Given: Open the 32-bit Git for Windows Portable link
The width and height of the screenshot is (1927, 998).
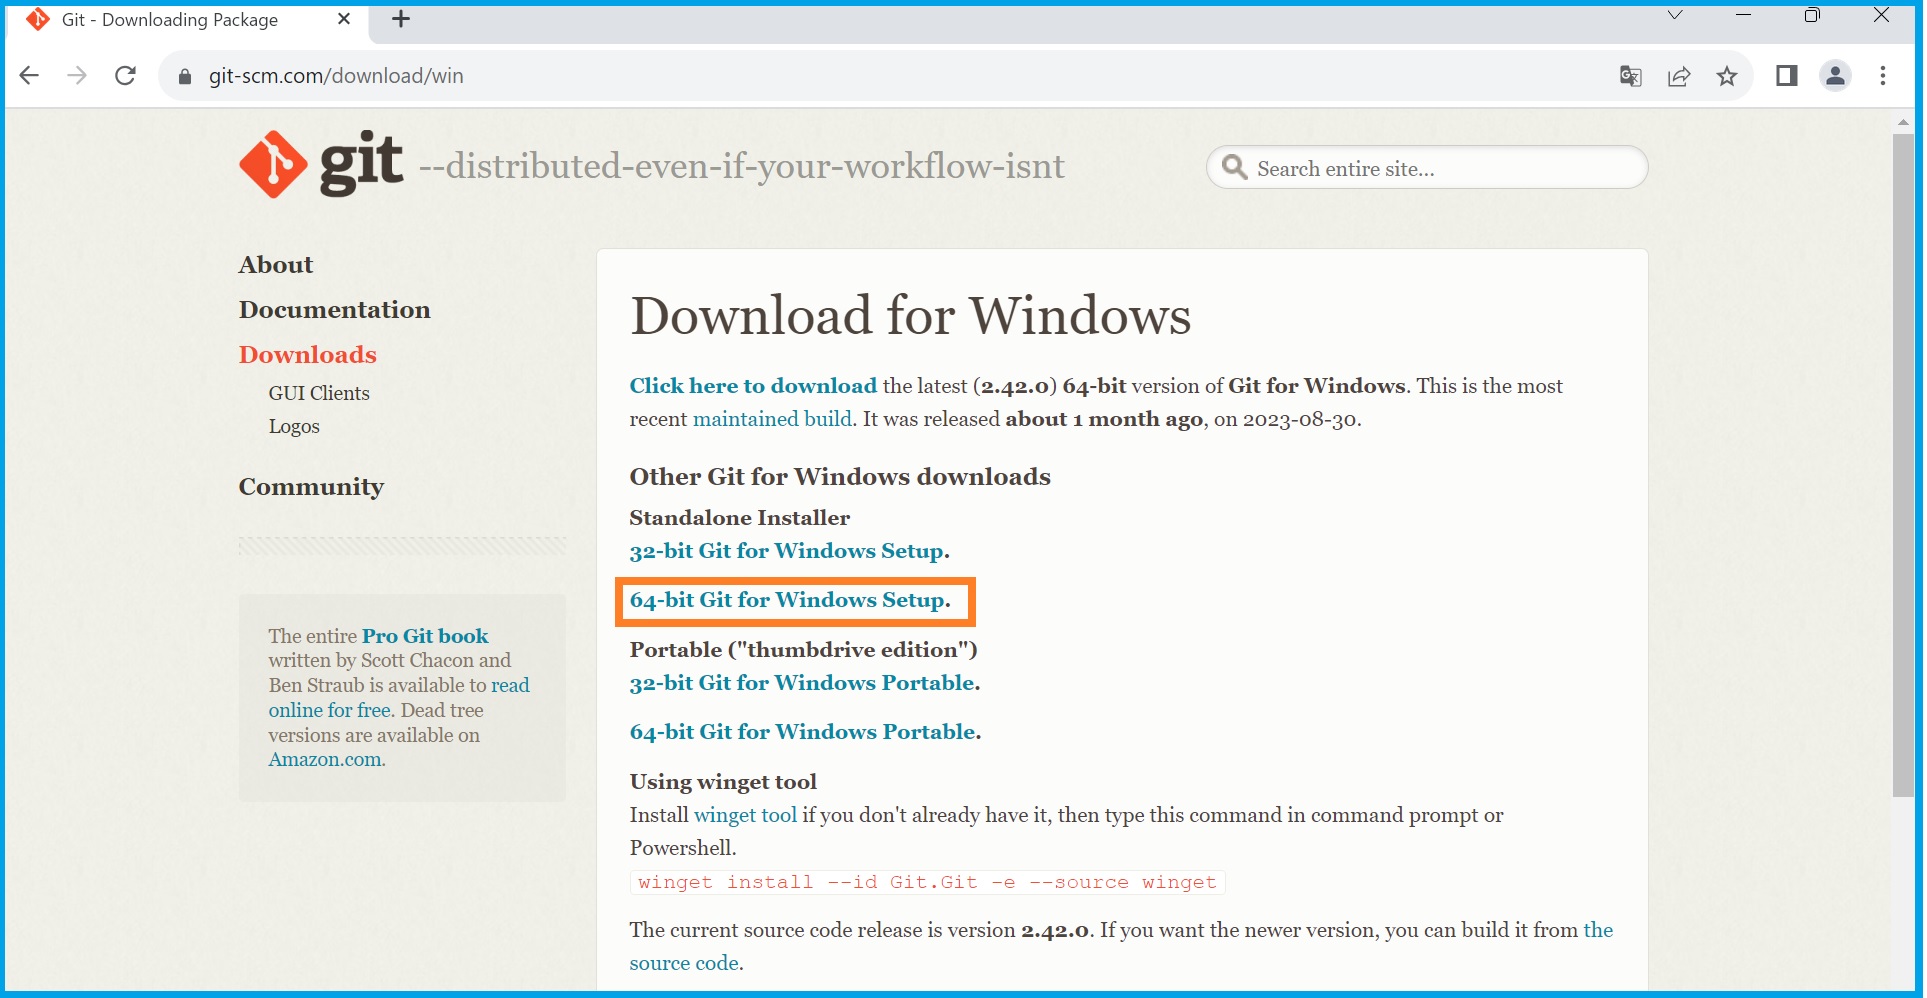Looking at the screenshot, I should point(802,683).
